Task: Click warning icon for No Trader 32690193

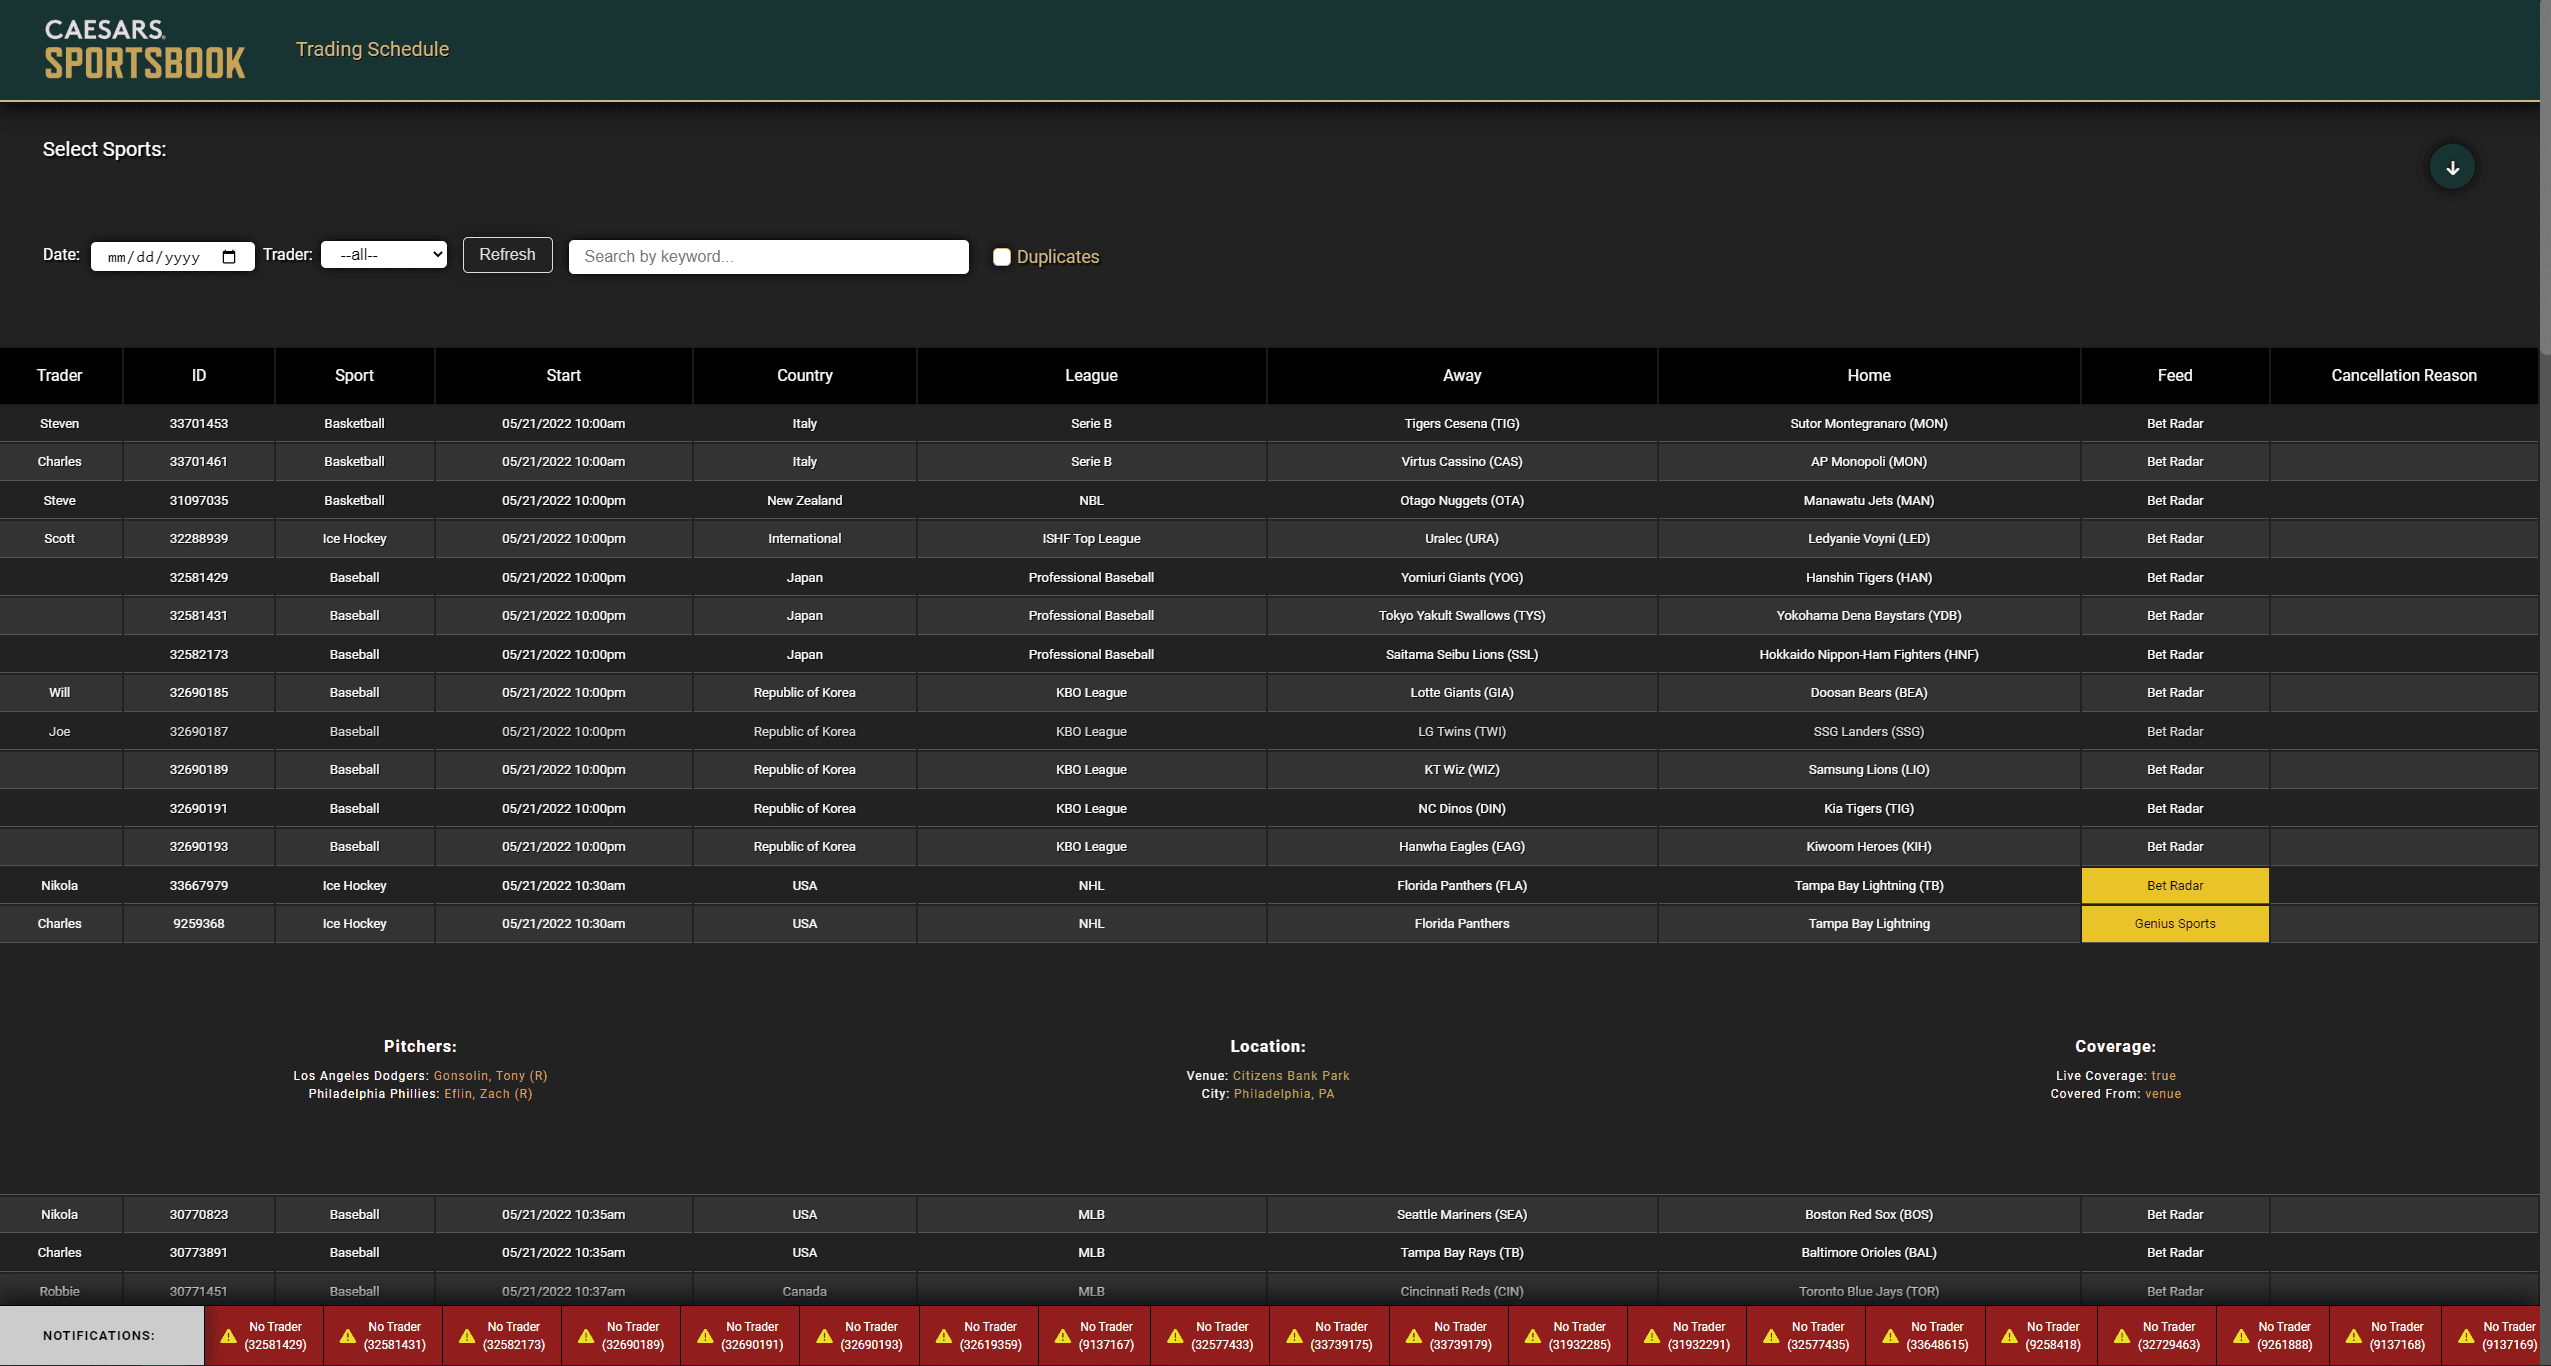Action: tap(824, 1336)
